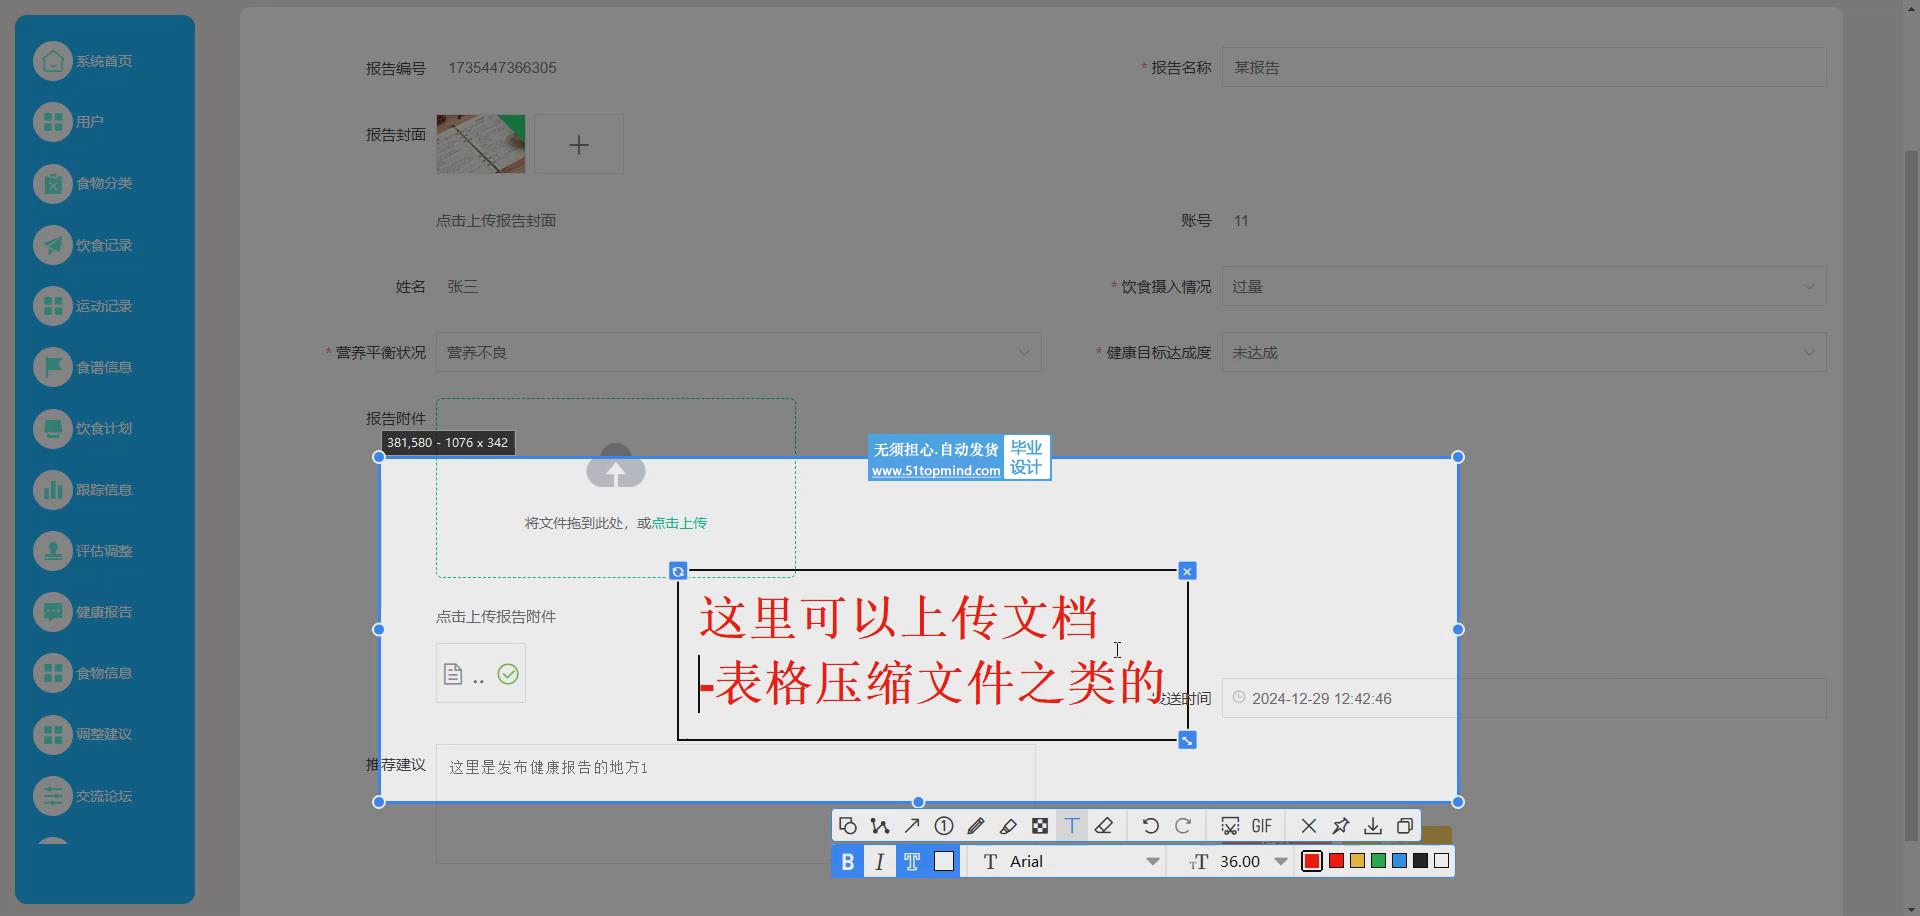Open 健康报告 in the sidebar

tap(104, 612)
